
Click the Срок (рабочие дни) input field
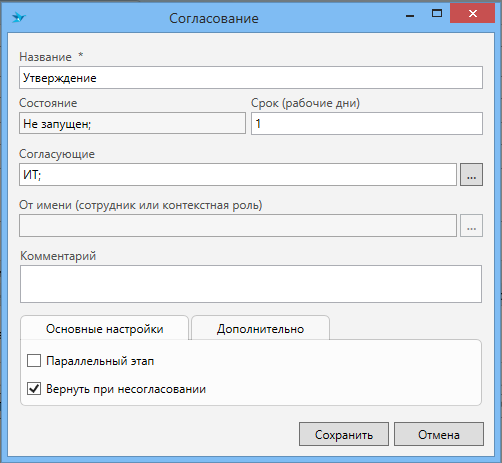tap(367, 123)
